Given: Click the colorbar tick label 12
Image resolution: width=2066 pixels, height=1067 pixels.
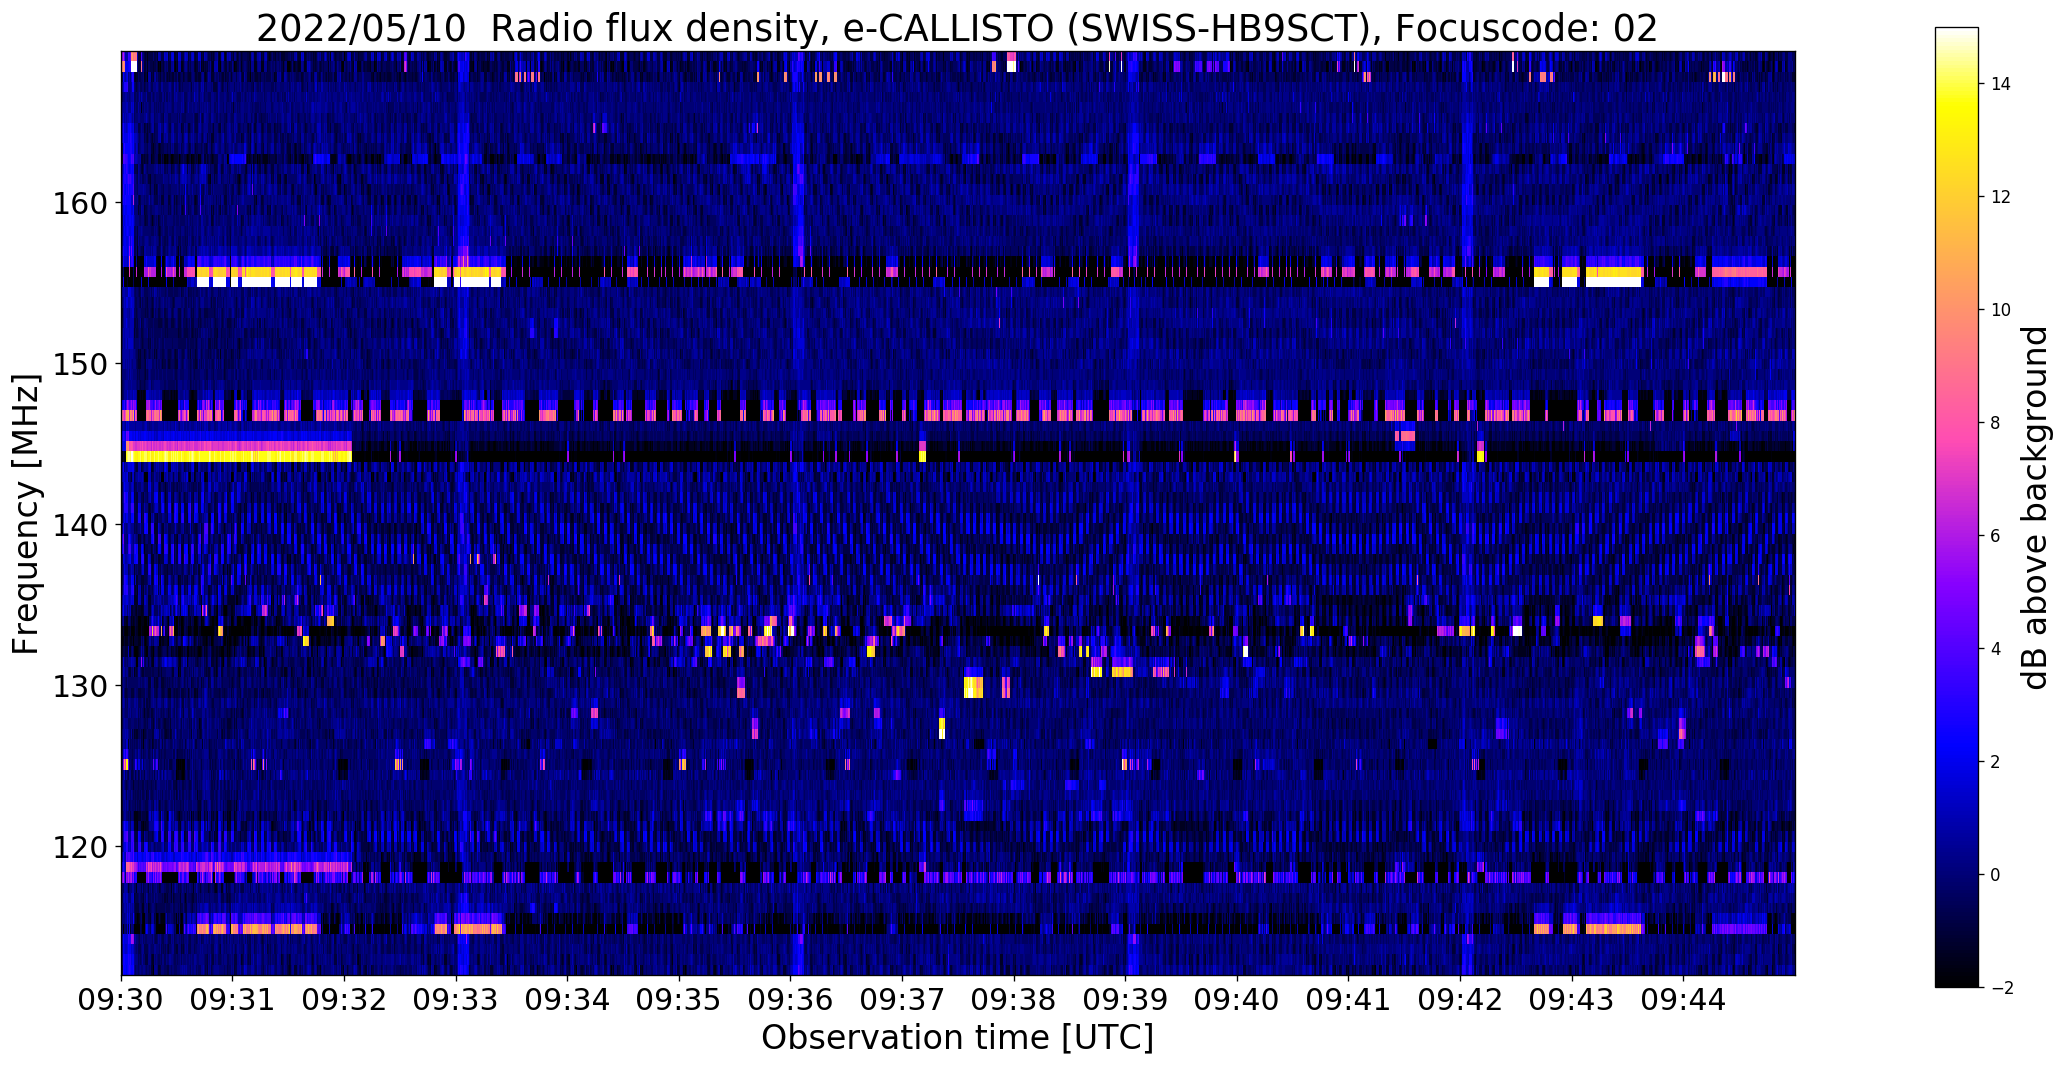Looking at the screenshot, I should [x=2001, y=197].
